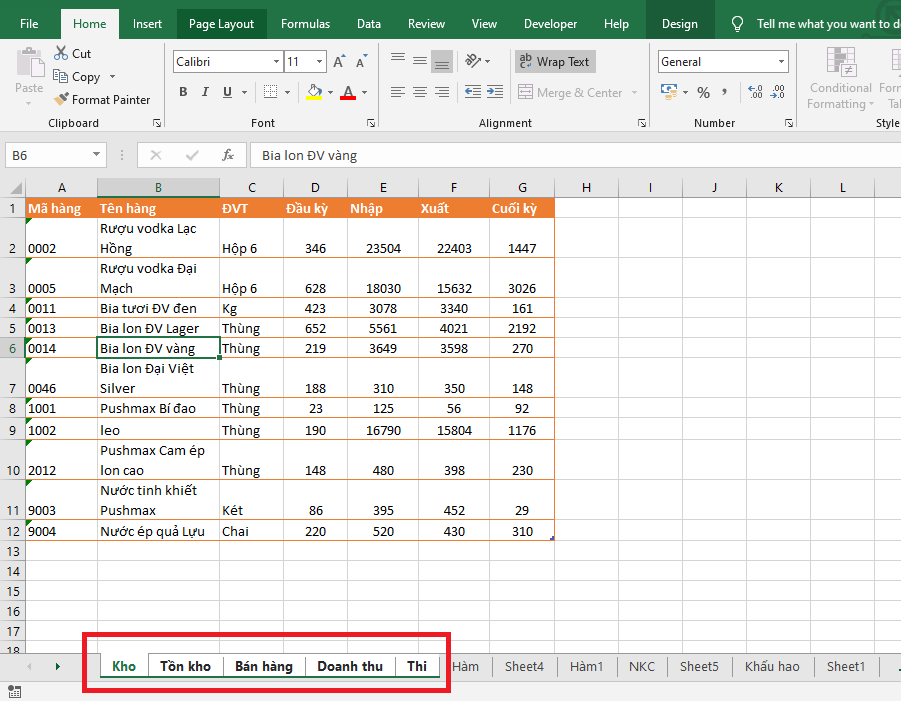Open the borders dropdown arrow

pyautogui.click(x=289, y=93)
